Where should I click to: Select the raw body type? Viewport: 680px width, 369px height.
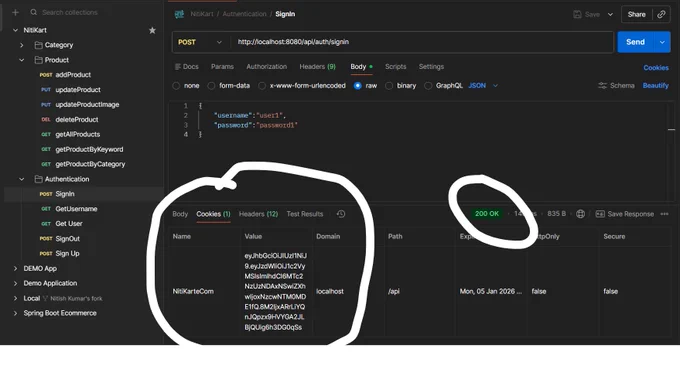click(x=357, y=86)
